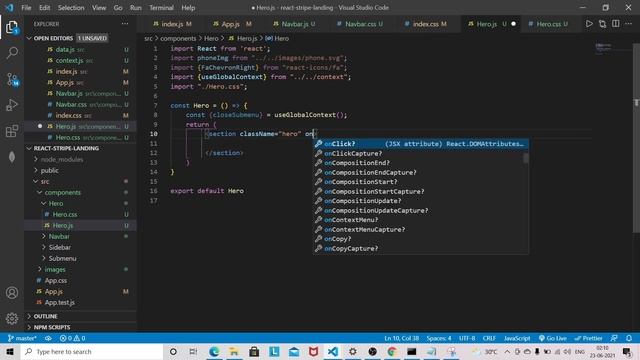Viewport: 640px width, 360px height.
Task: Switch to the Navbar.js editor tab
Action: (294, 24)
